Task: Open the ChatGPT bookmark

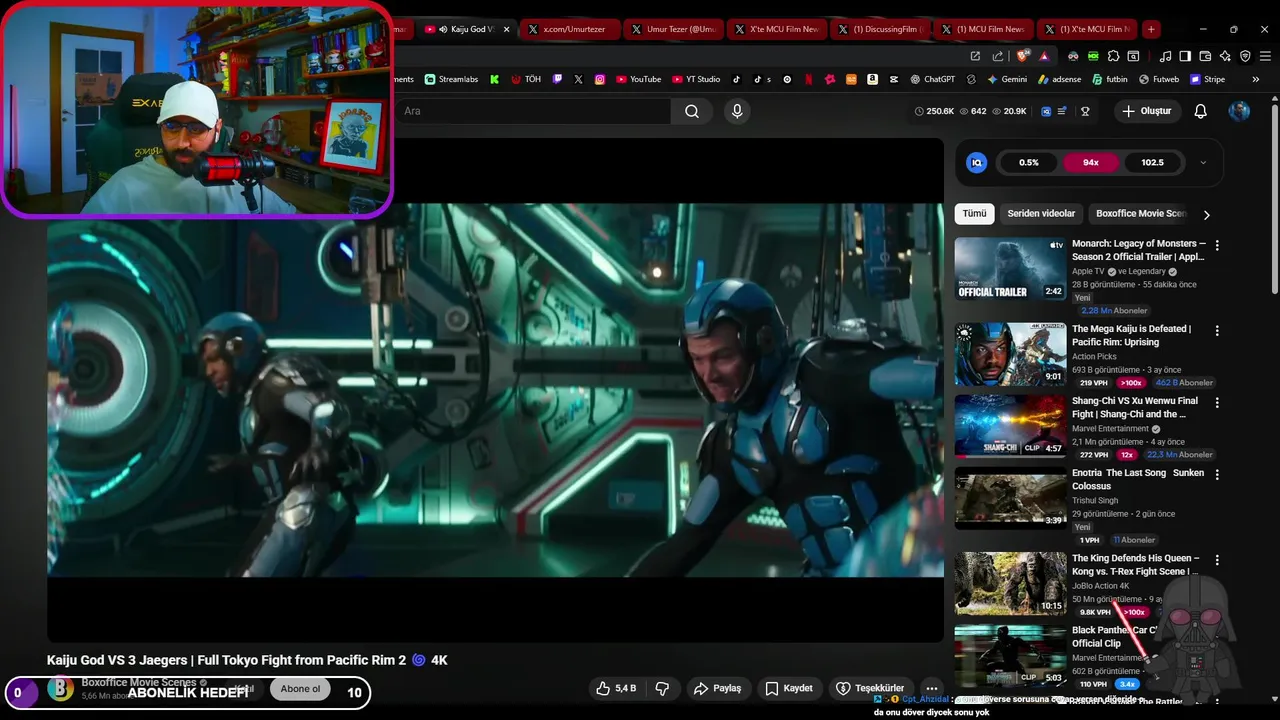Action: tap(932, 79)
